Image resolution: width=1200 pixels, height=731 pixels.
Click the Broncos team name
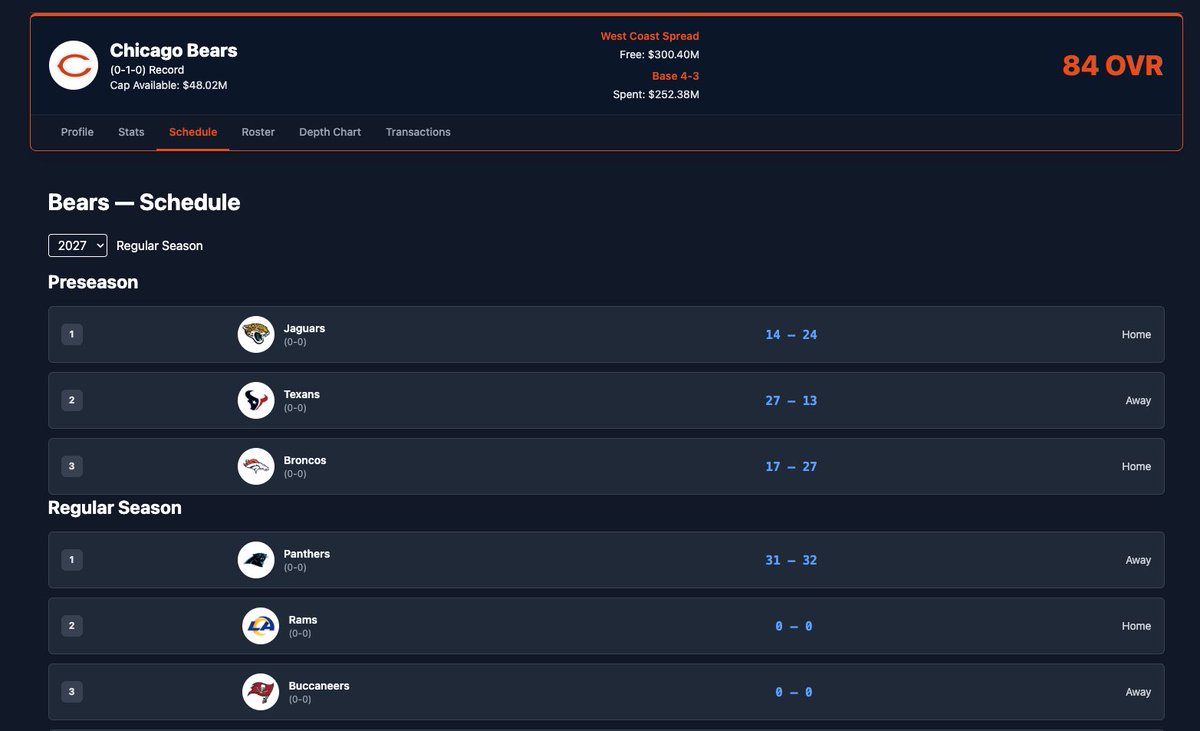[305, 460]
